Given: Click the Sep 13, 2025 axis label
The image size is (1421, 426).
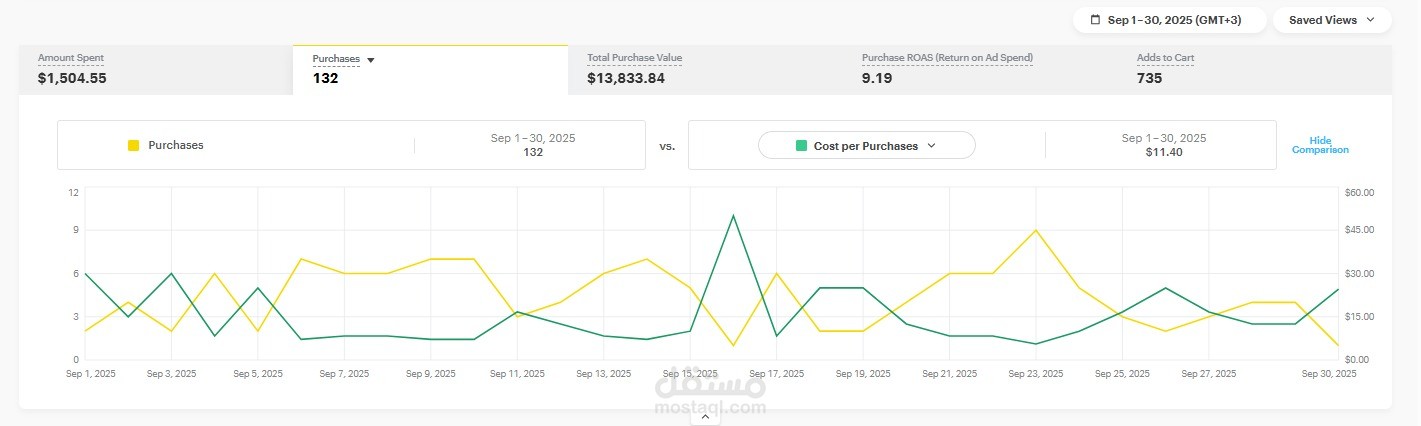Looking at the screenshot, I should coord(604,374).
